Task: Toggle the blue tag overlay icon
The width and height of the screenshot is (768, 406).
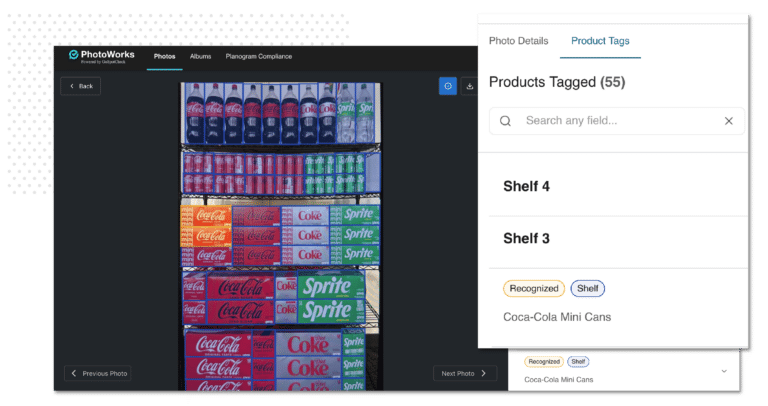Action: point(448,86)
